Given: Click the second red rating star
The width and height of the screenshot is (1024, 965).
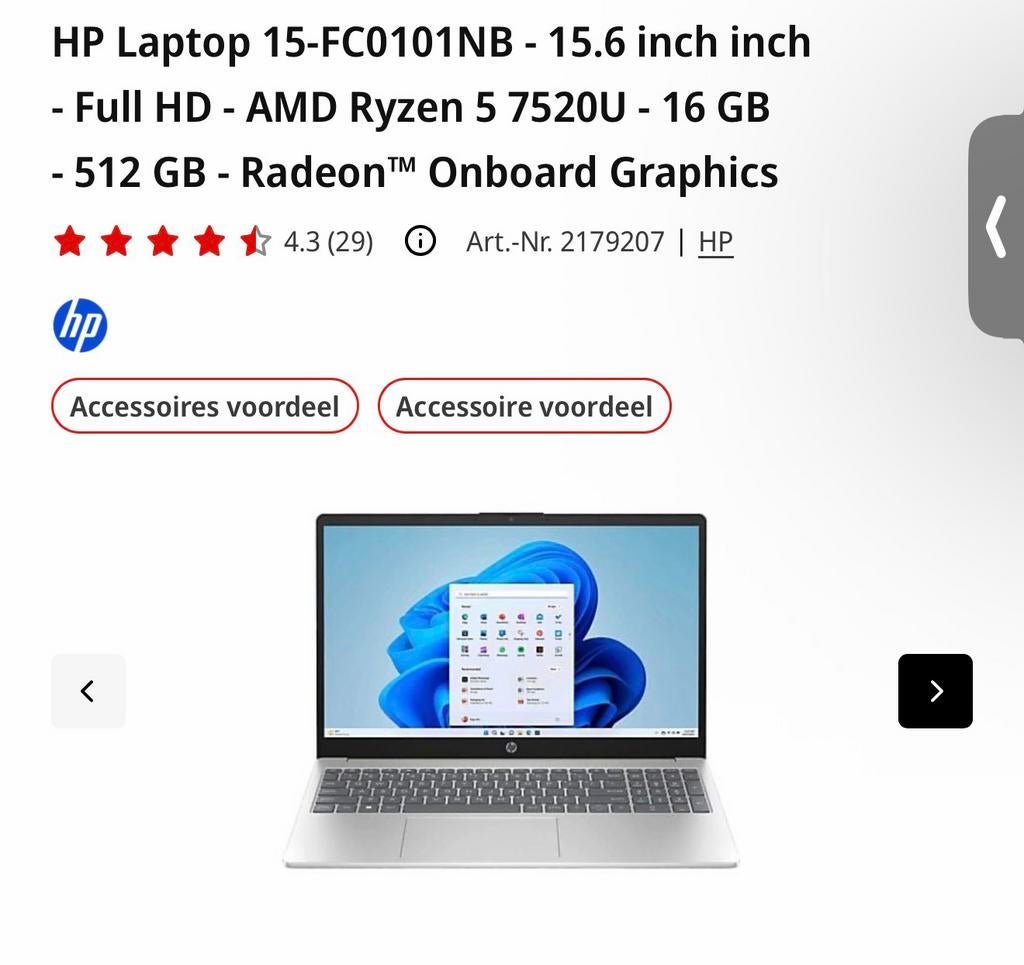Looking at the screenshot, I should 116,242.
